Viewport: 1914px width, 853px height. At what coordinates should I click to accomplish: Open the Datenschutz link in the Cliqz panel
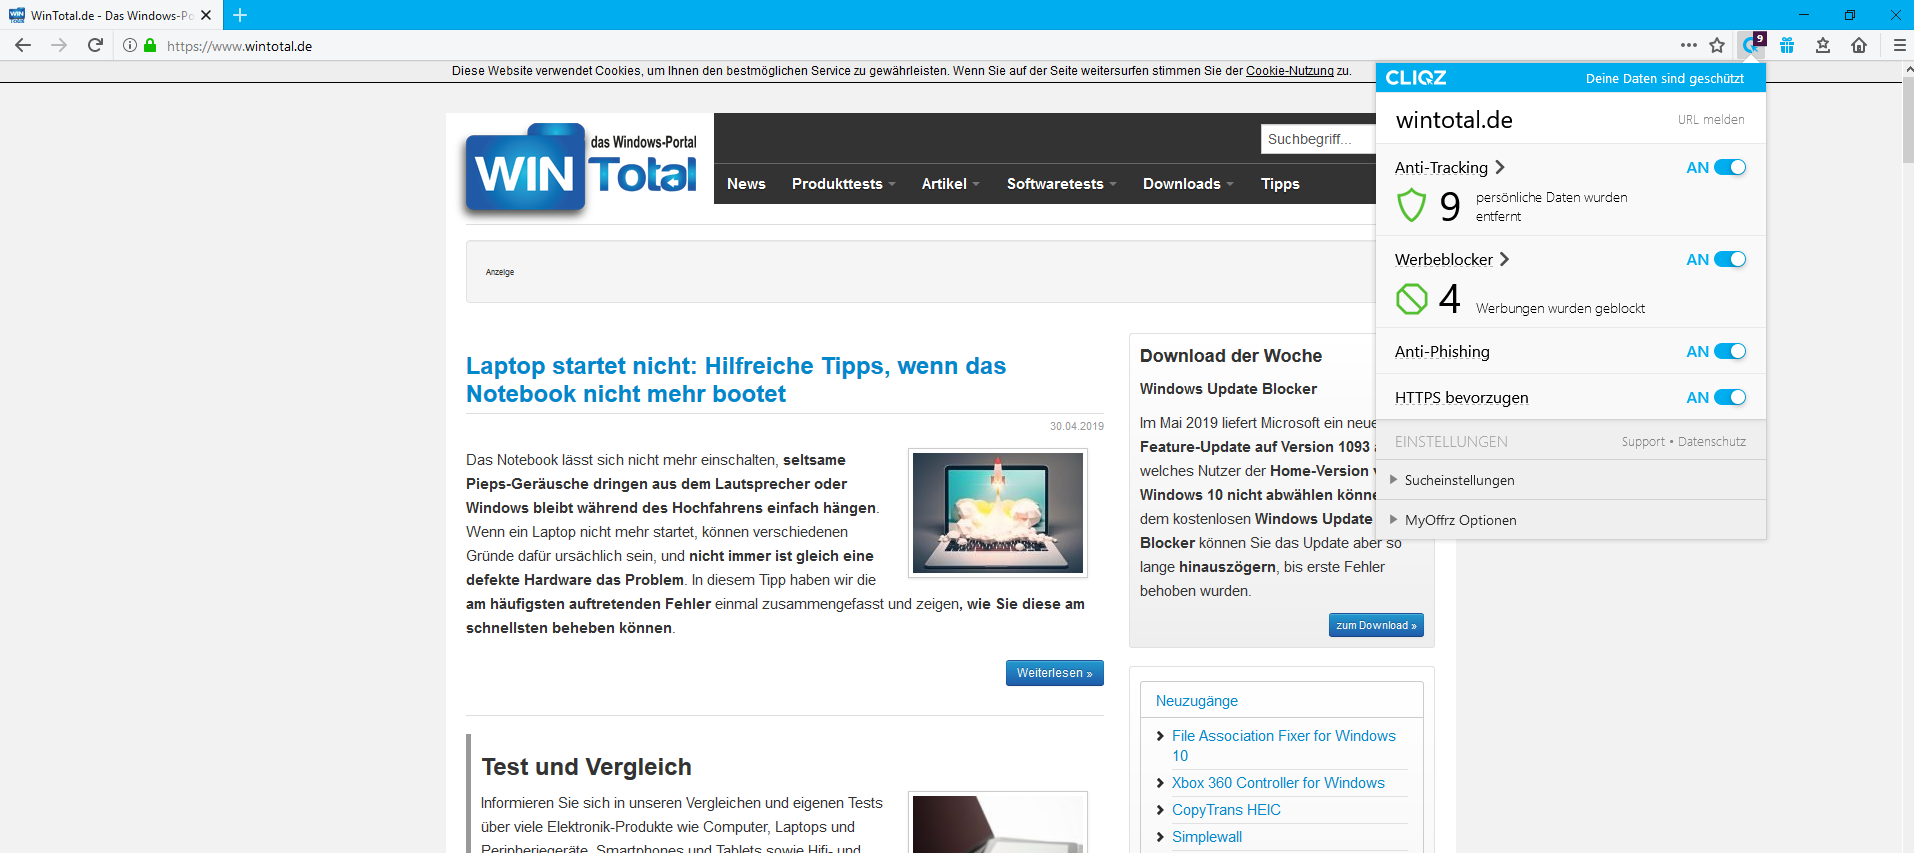pos(1712,441)
